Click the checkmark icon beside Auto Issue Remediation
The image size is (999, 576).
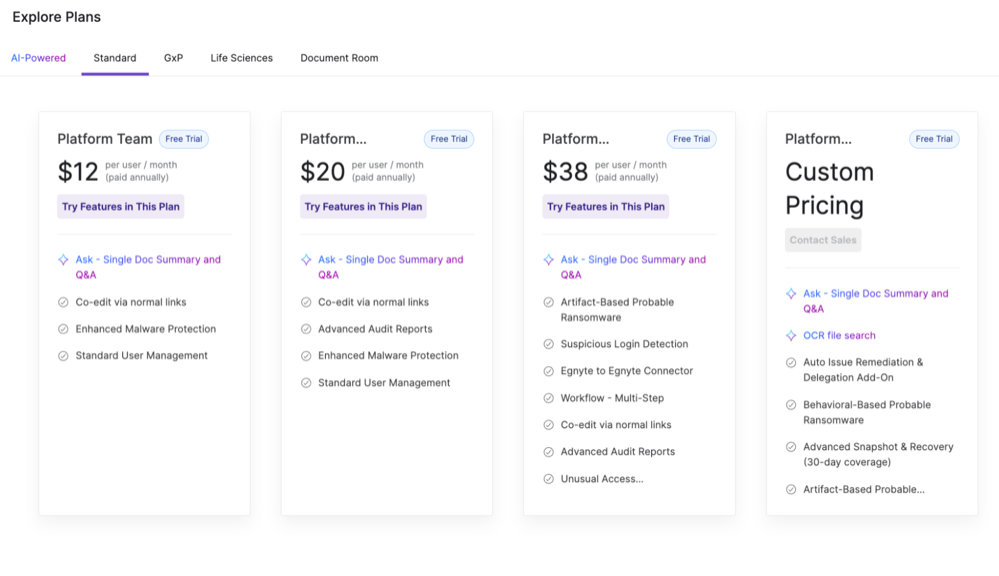pyautogui.click(x=791, y=363)
